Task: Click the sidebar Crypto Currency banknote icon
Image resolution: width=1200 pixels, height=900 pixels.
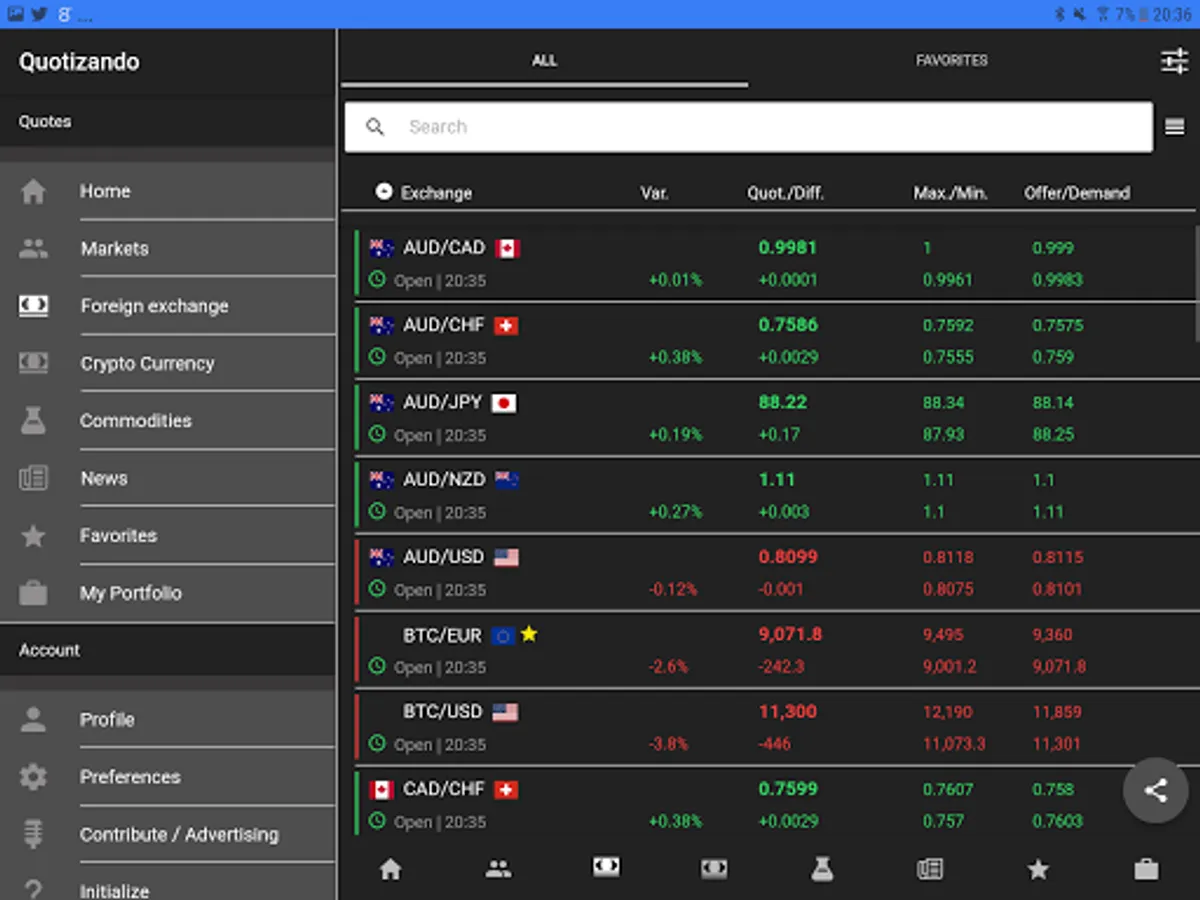Action: click(x=33, y=363)
